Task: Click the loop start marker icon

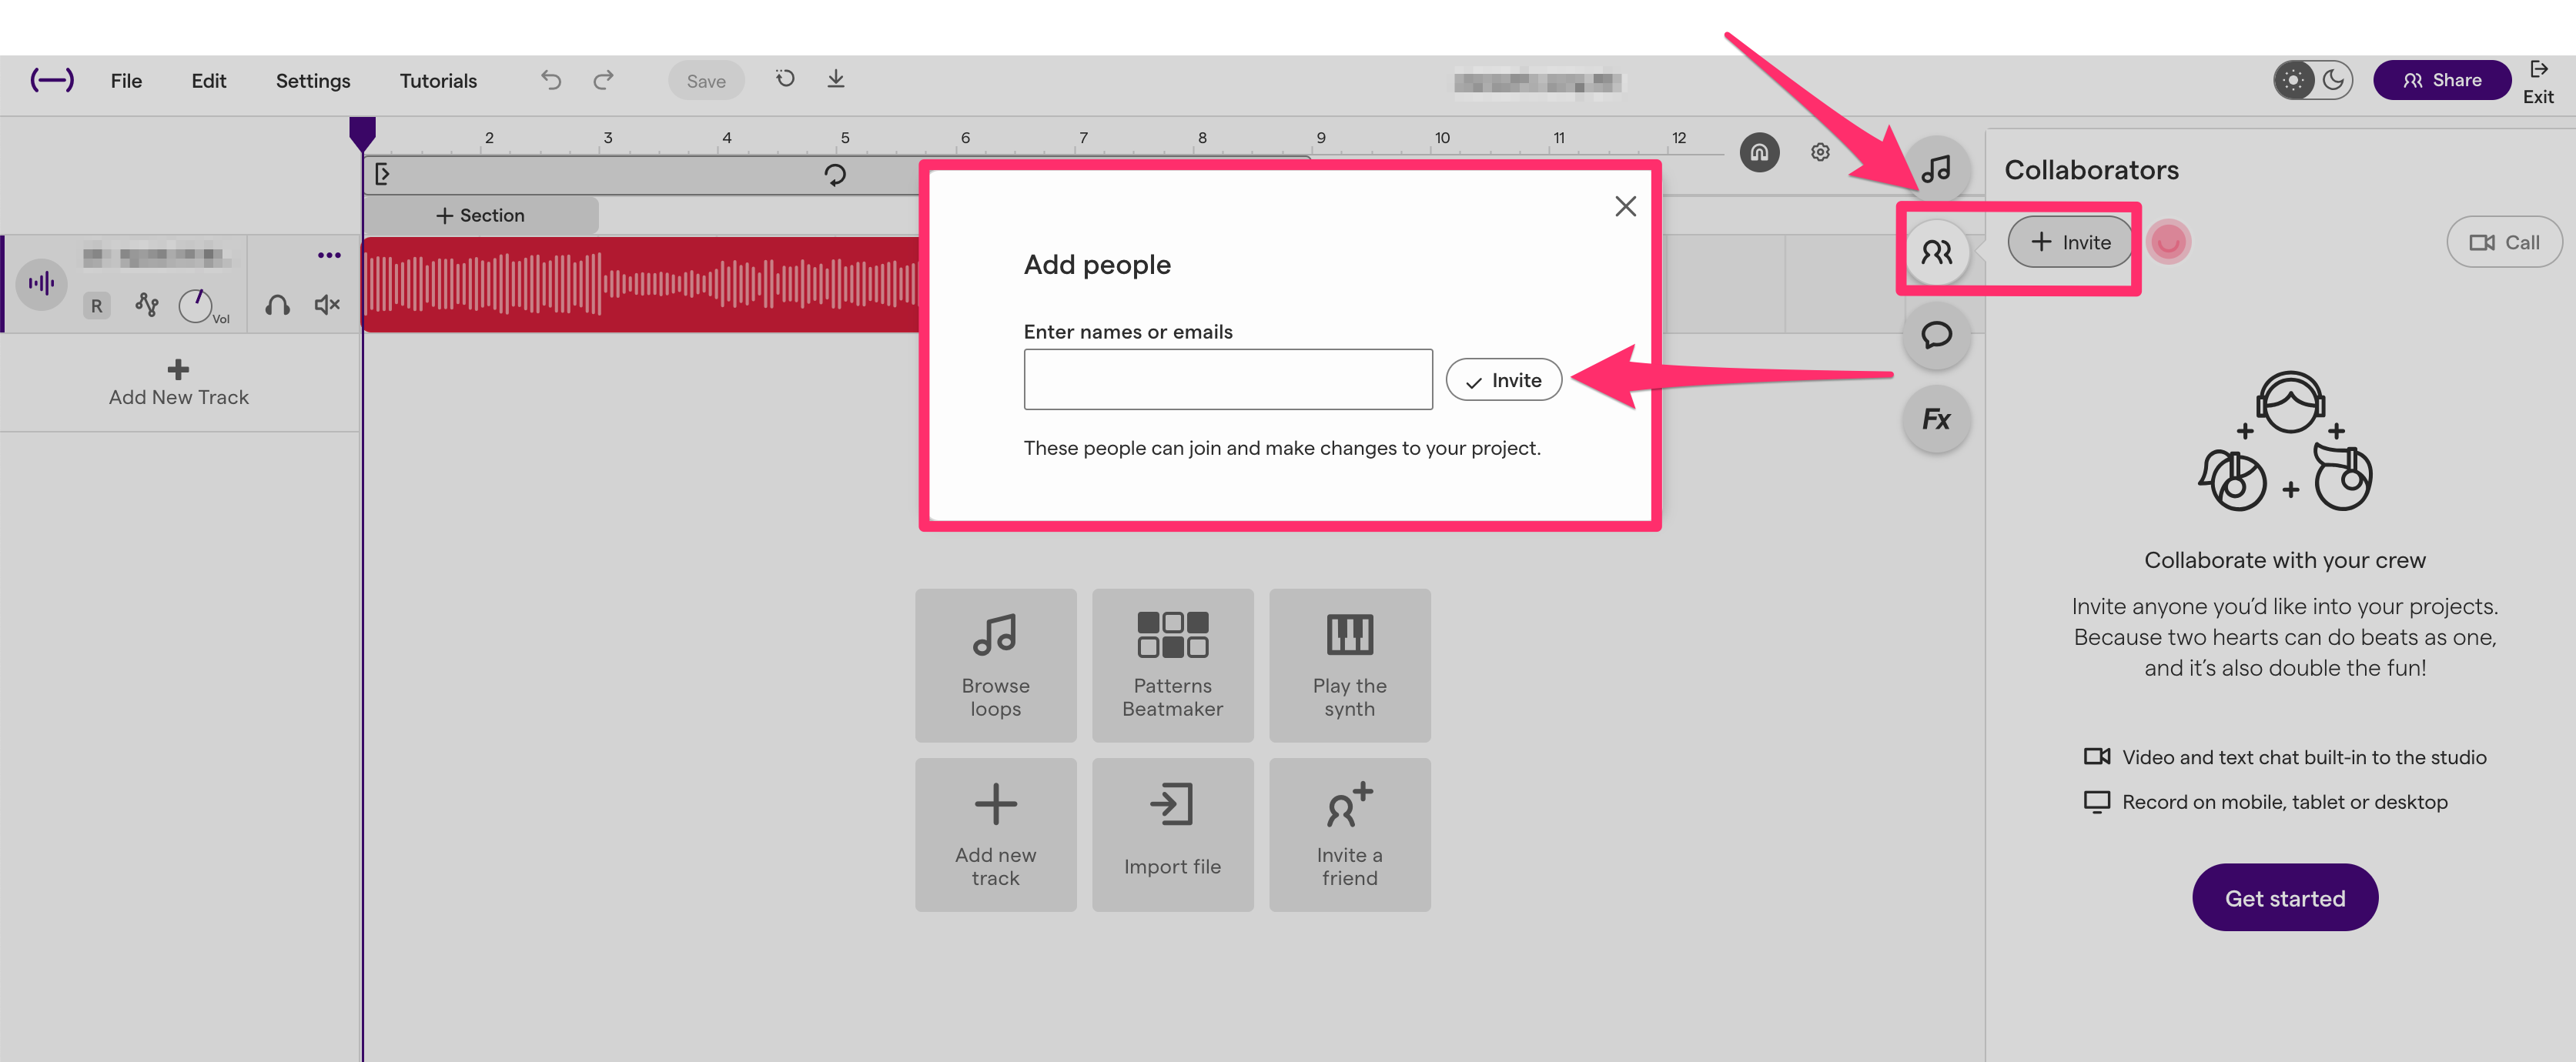Action: 382,175
